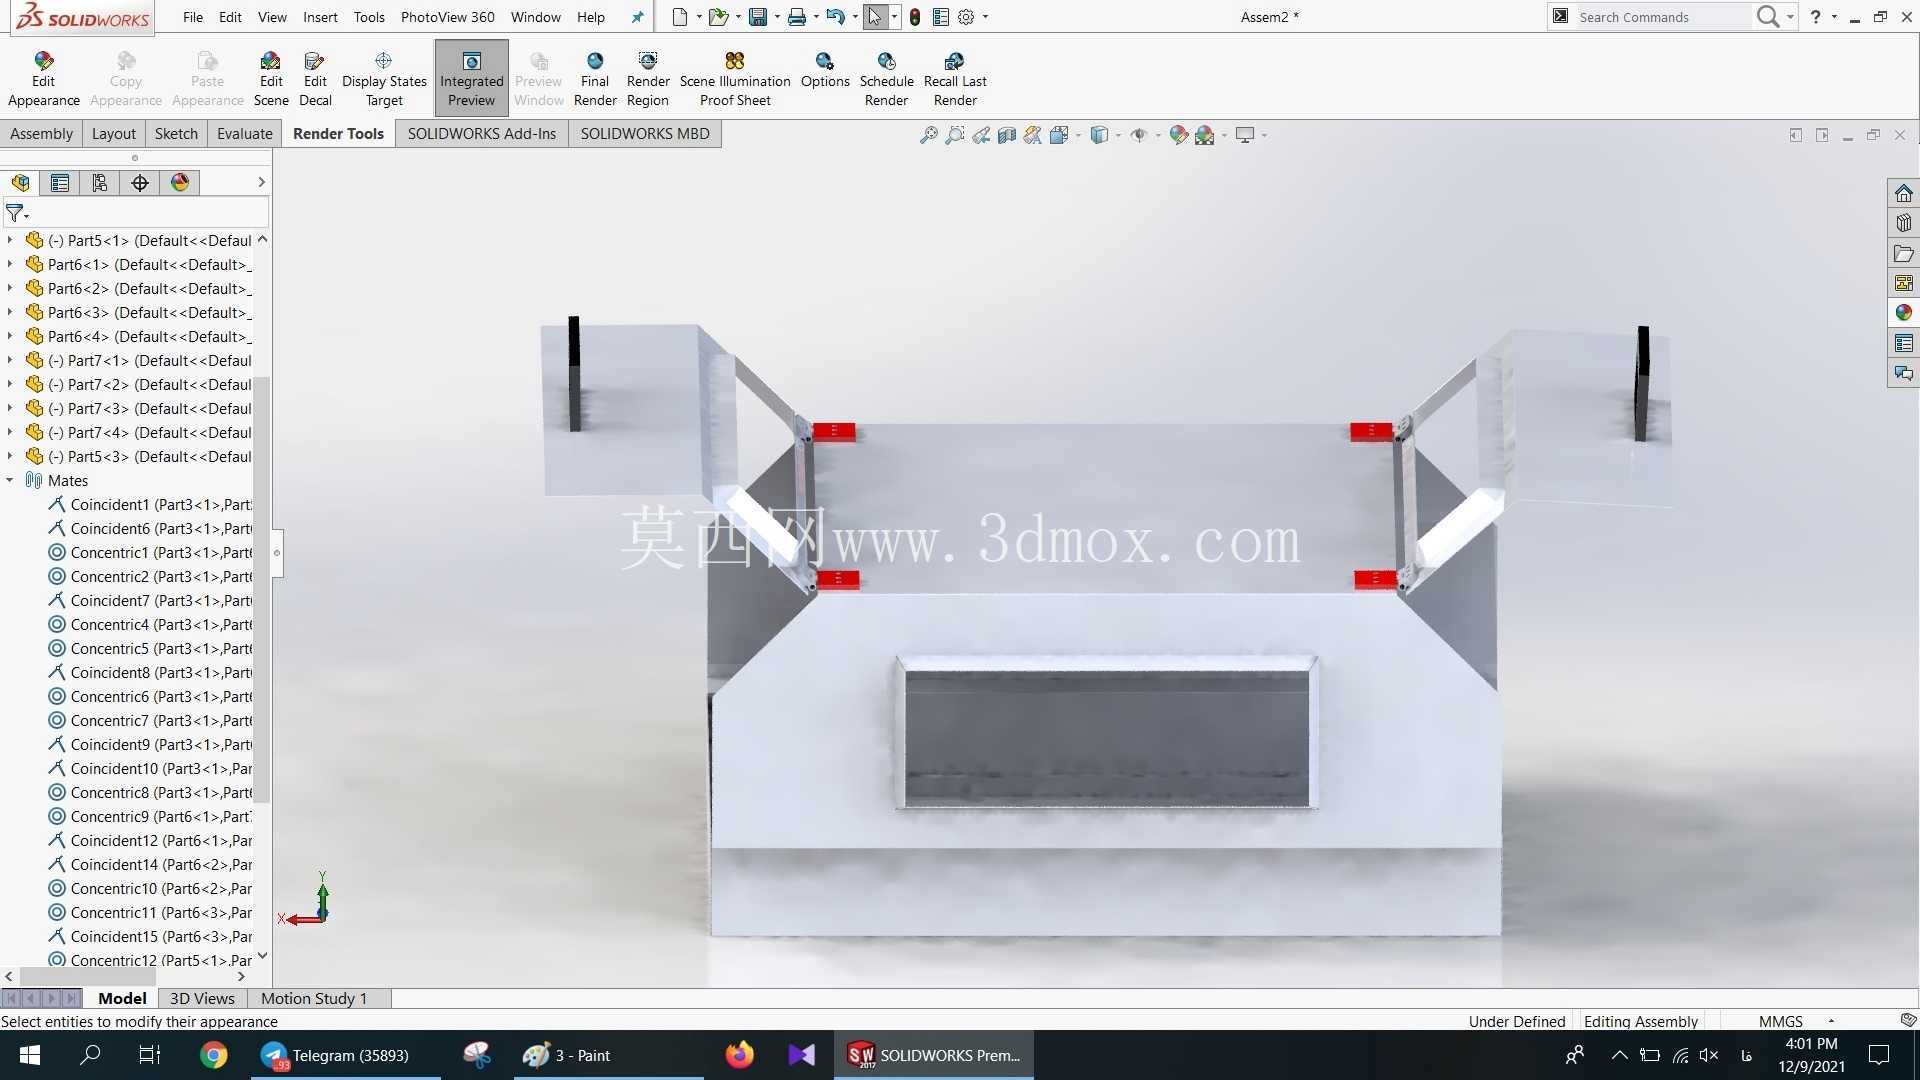Click the Zoom to Fit icon
1920x1080 pixels.
coord(929,135)
